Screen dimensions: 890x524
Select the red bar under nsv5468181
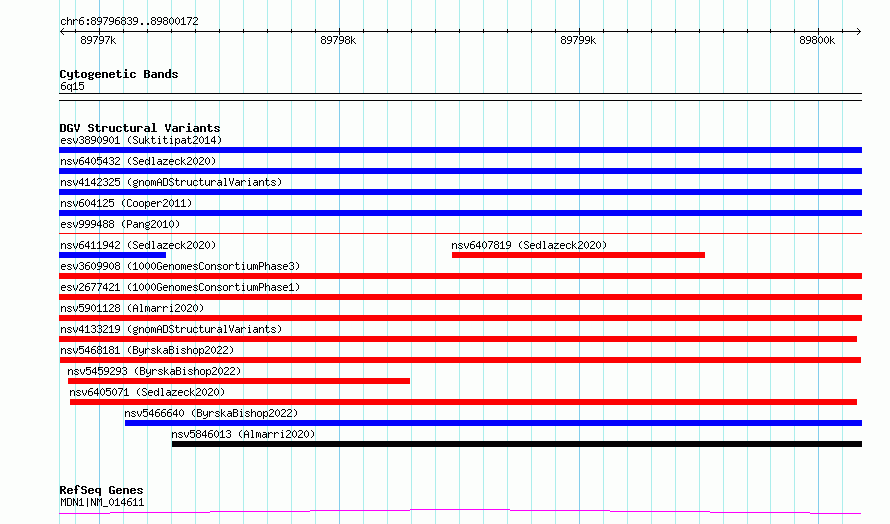(x=460, y=360)
